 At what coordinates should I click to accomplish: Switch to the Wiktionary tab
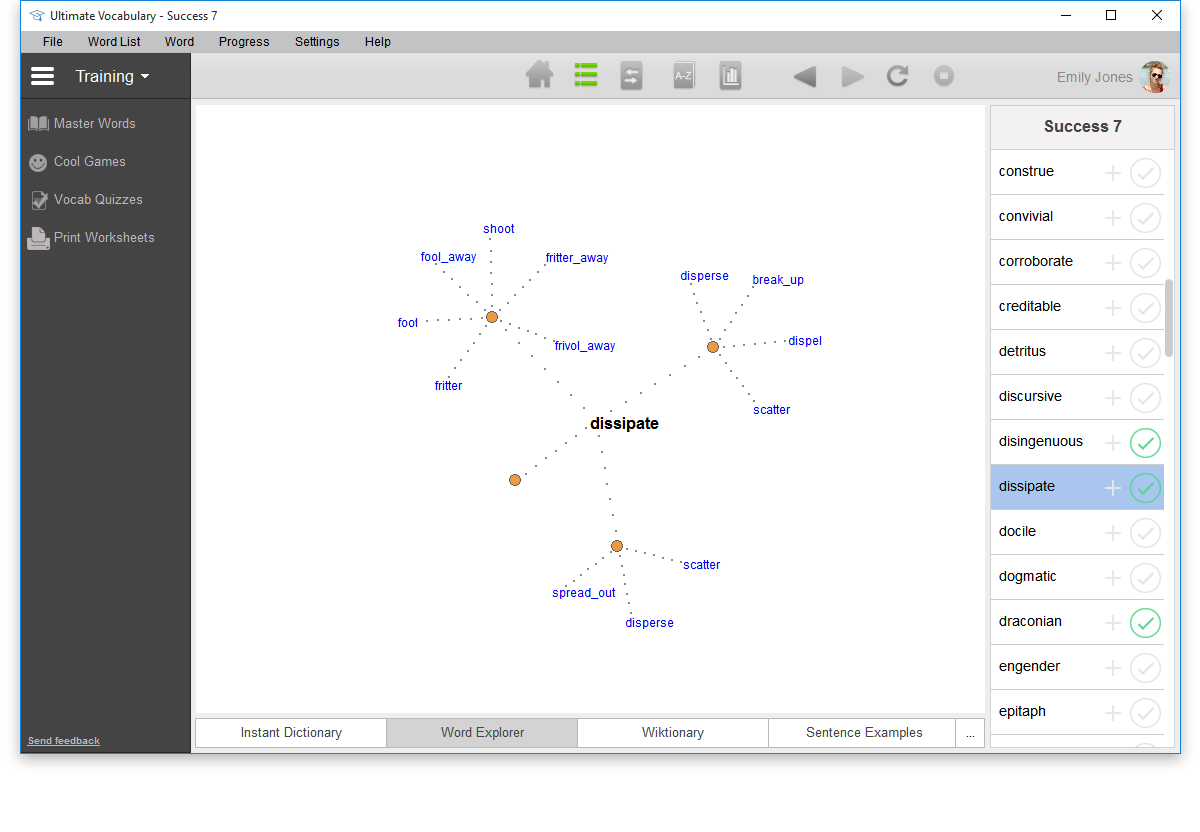click(x=672, y=733)
